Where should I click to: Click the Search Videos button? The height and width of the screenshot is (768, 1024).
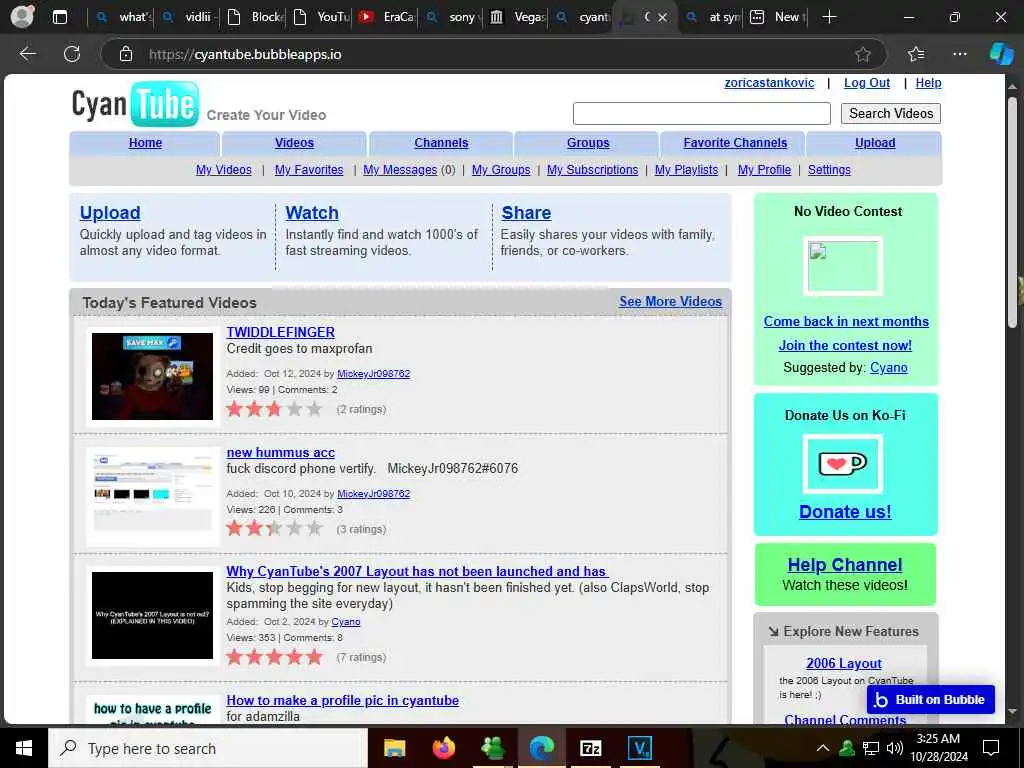[891, 114]
